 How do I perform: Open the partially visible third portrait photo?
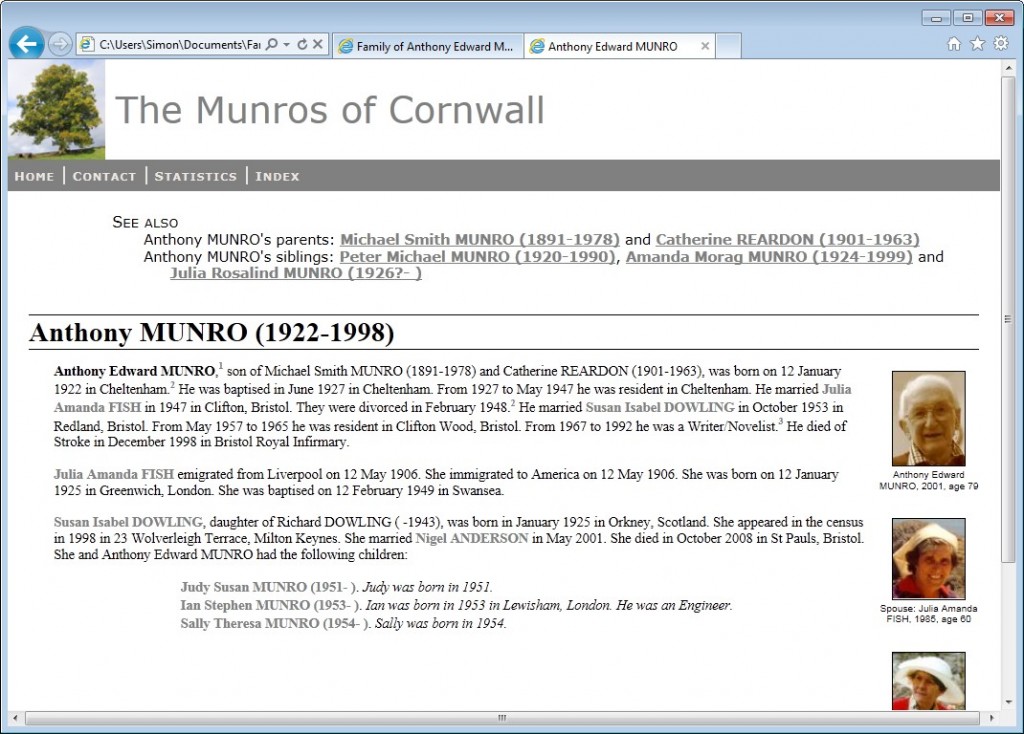929,681
